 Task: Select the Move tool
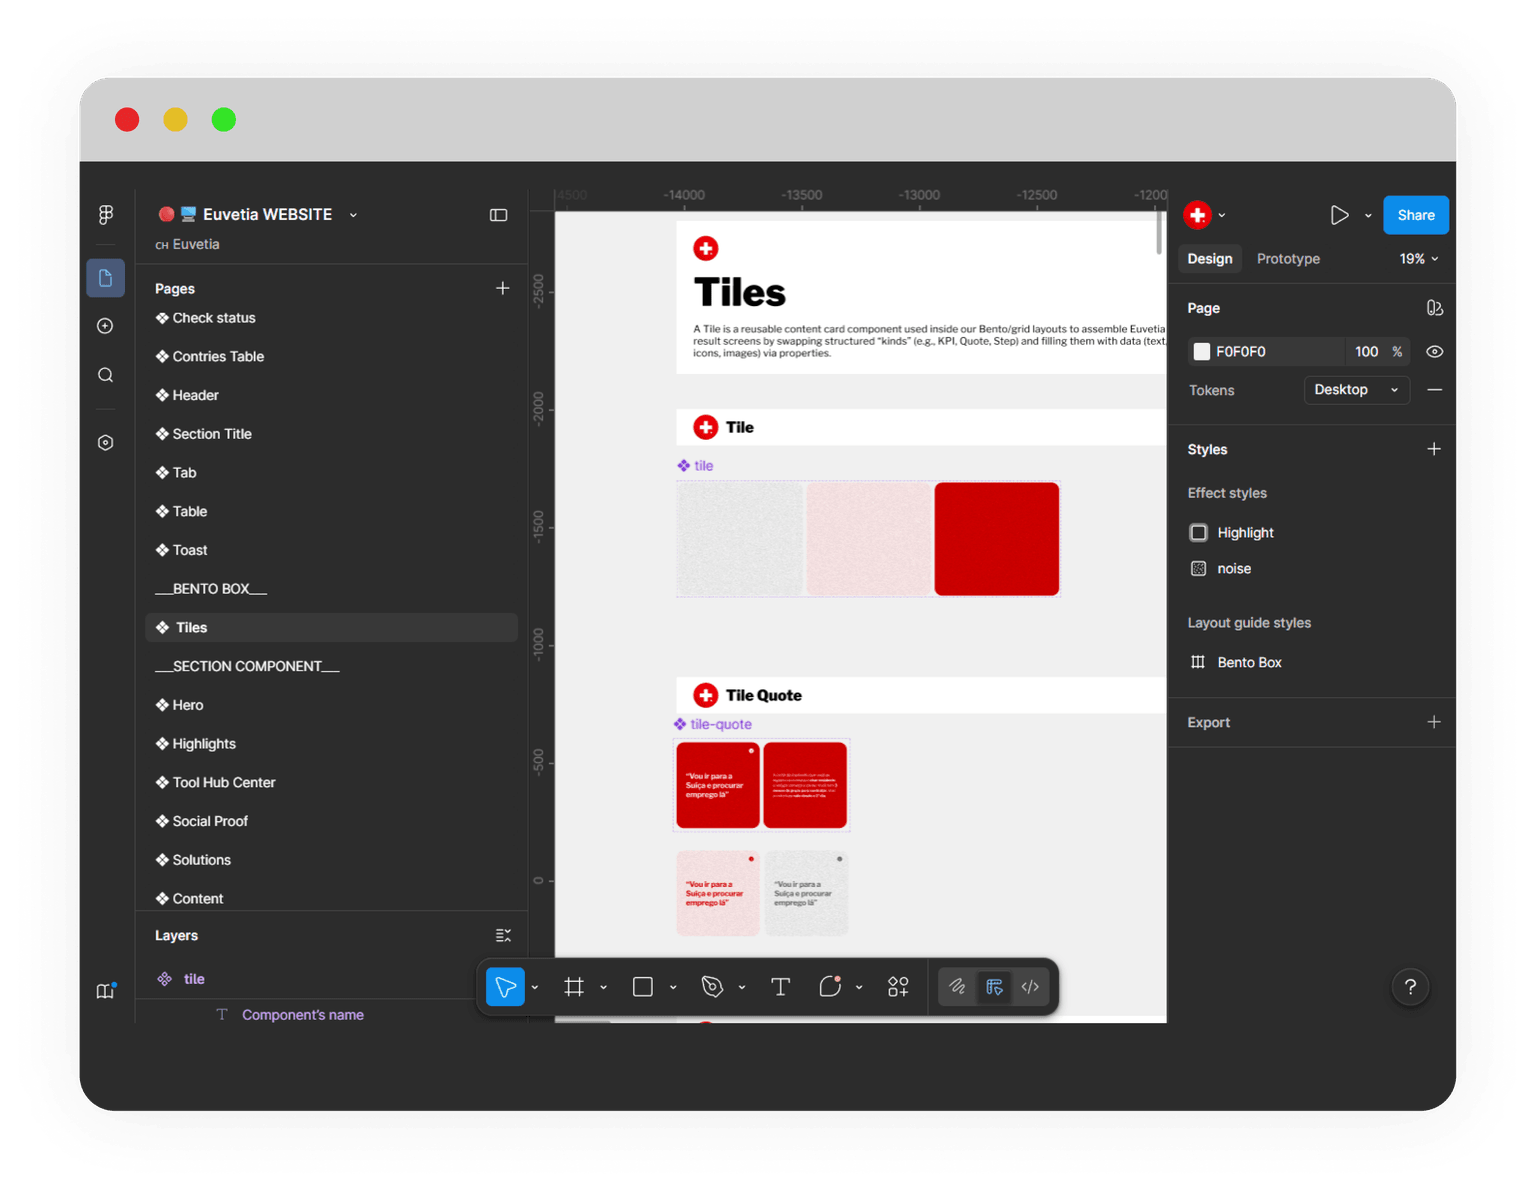[506, 987]
